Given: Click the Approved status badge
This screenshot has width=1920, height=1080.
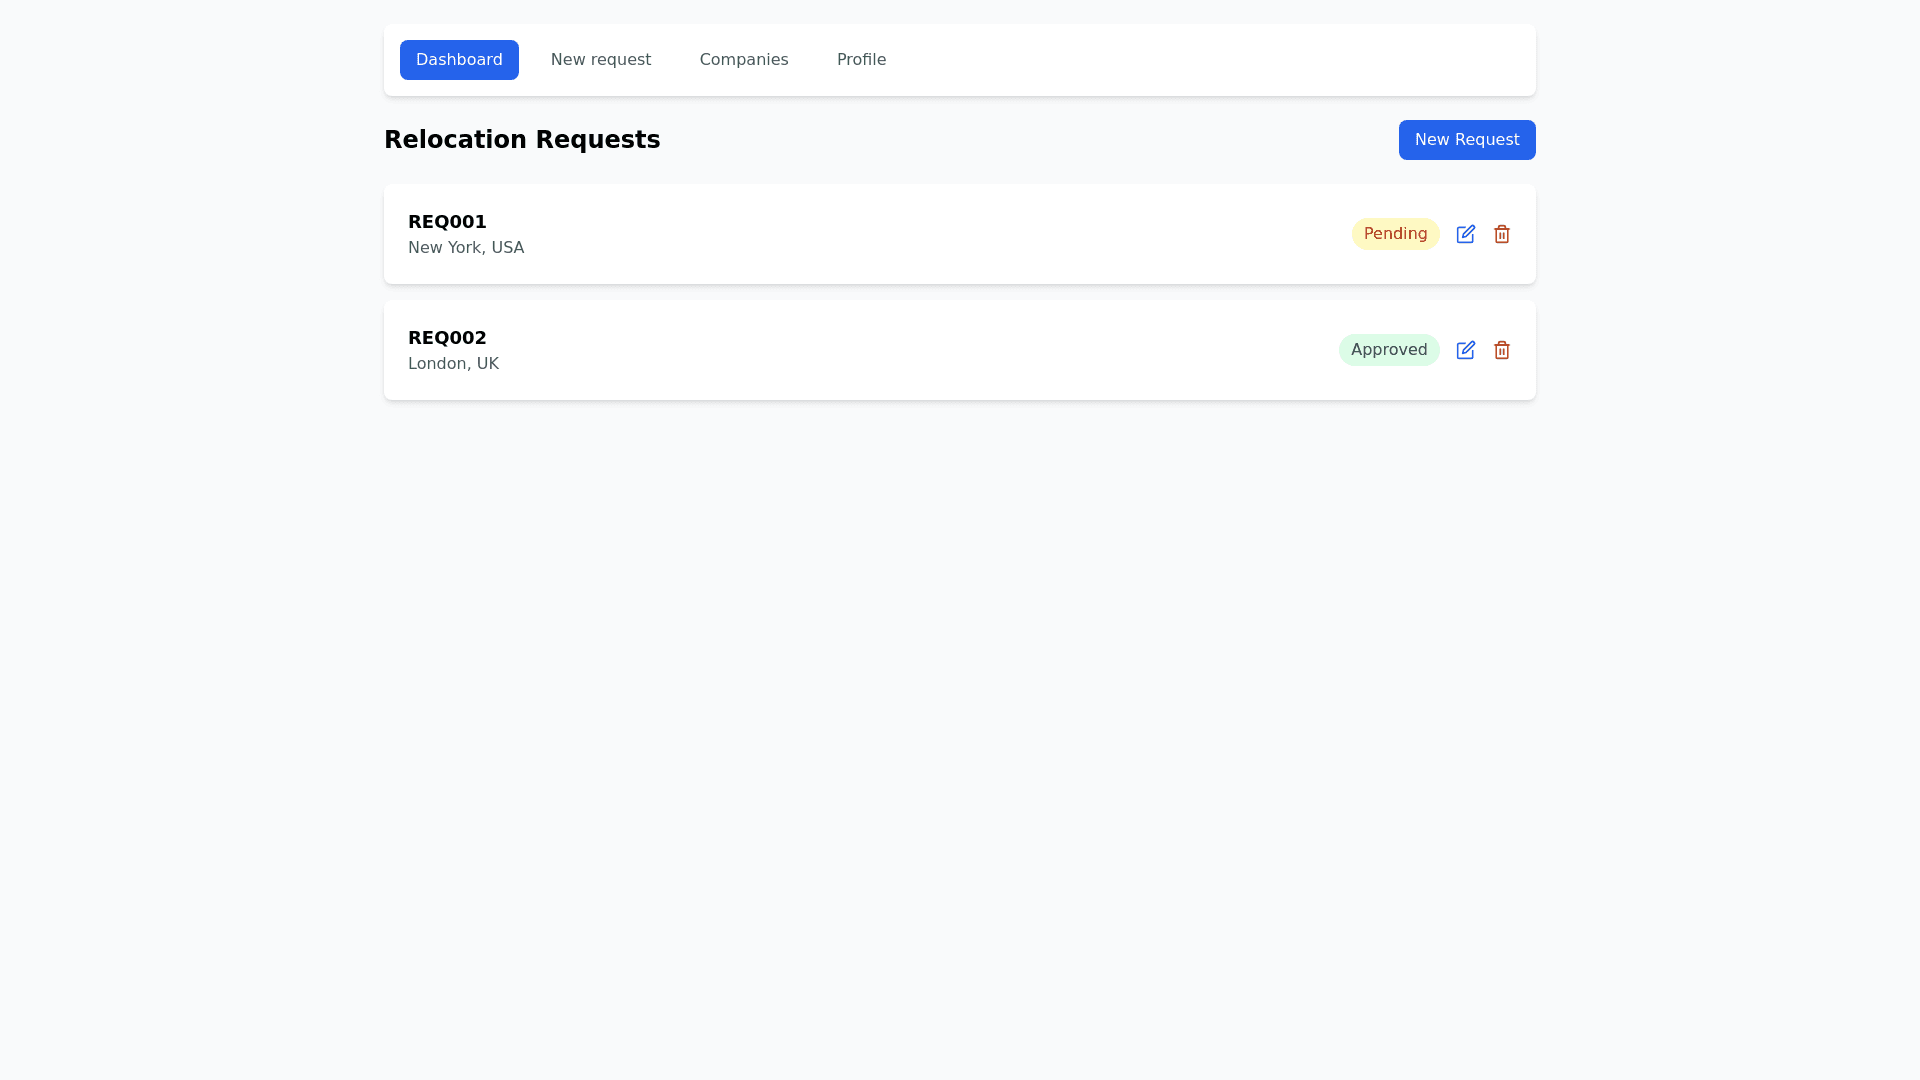Looking at the screenshot, I should tap(1388, 350).
